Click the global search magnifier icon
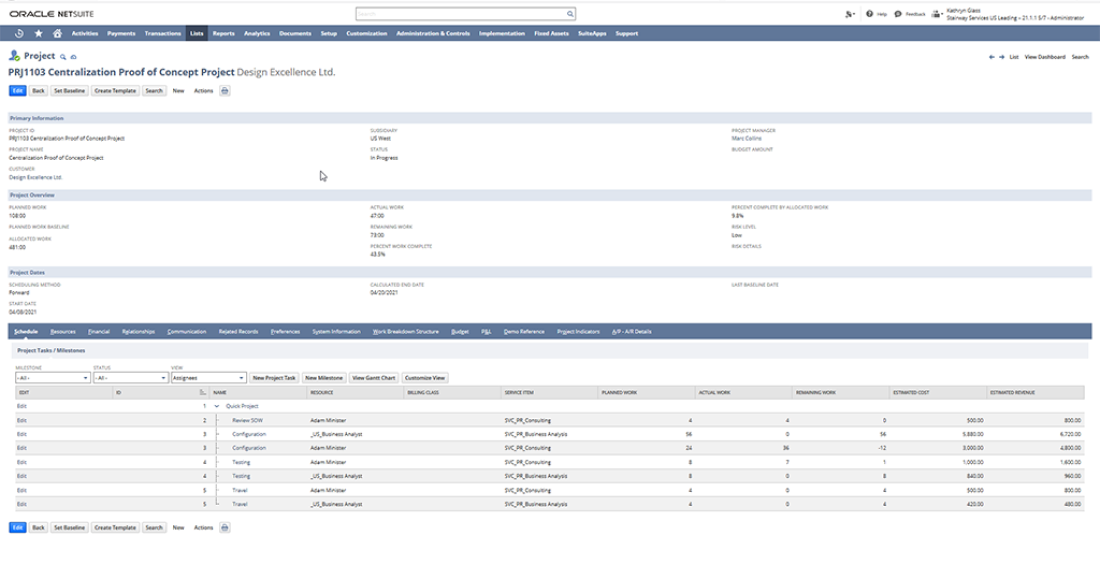 pos(570,15)
